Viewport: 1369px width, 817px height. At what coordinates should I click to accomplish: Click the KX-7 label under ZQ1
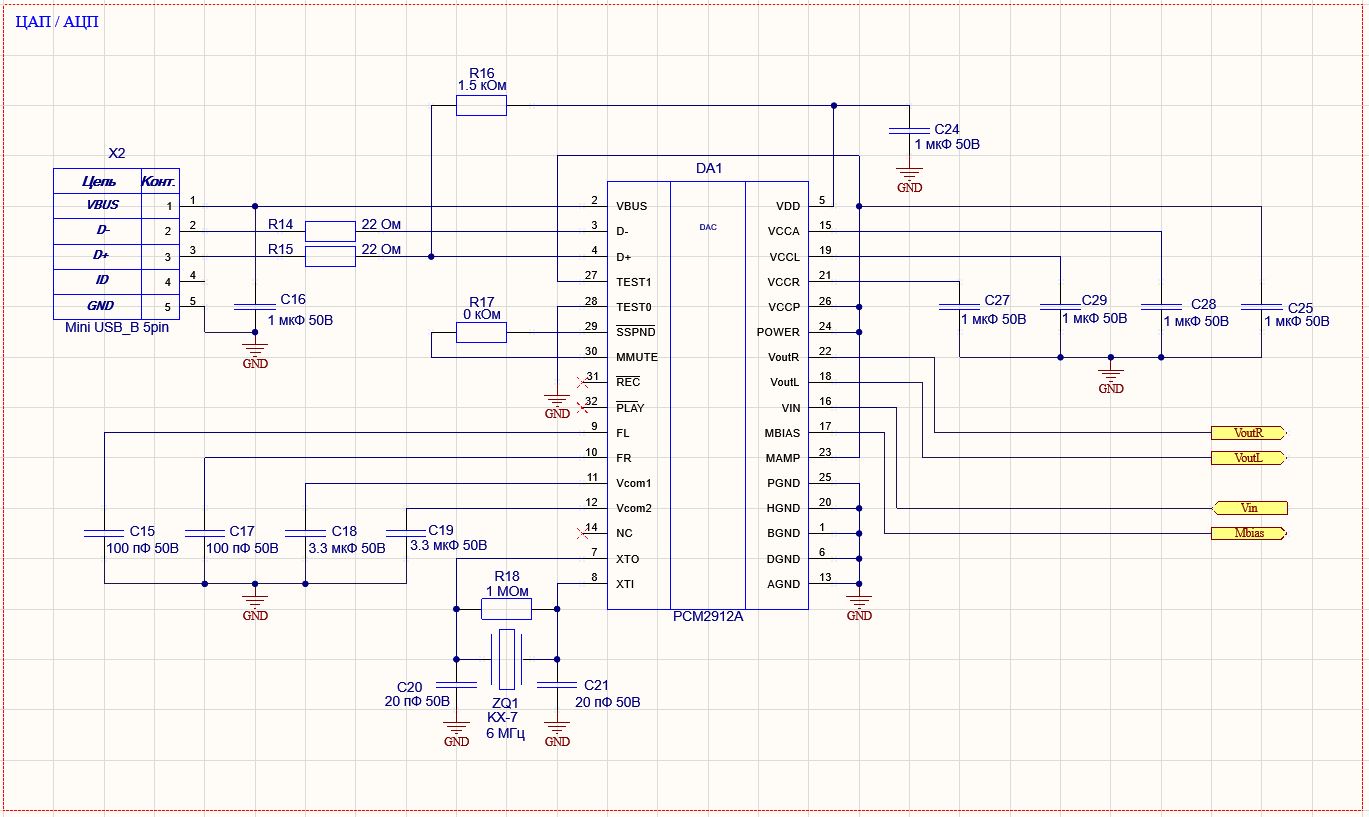(502, 718)
